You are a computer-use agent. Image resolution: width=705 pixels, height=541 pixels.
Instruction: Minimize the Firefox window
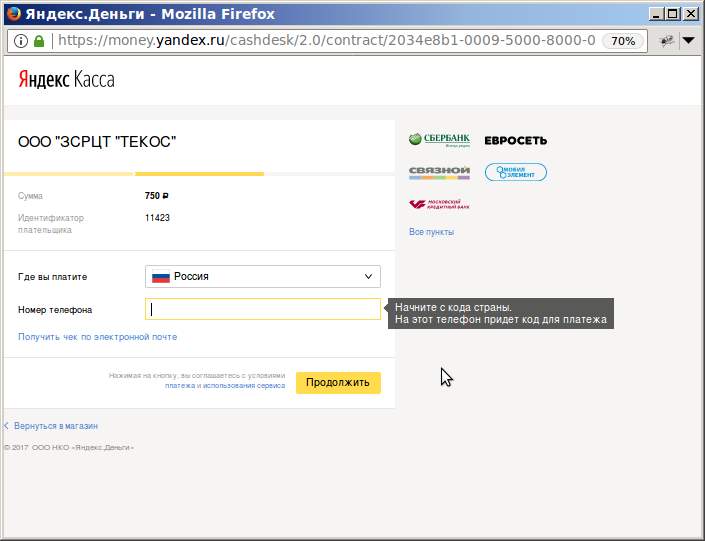[x=656, y=14]
